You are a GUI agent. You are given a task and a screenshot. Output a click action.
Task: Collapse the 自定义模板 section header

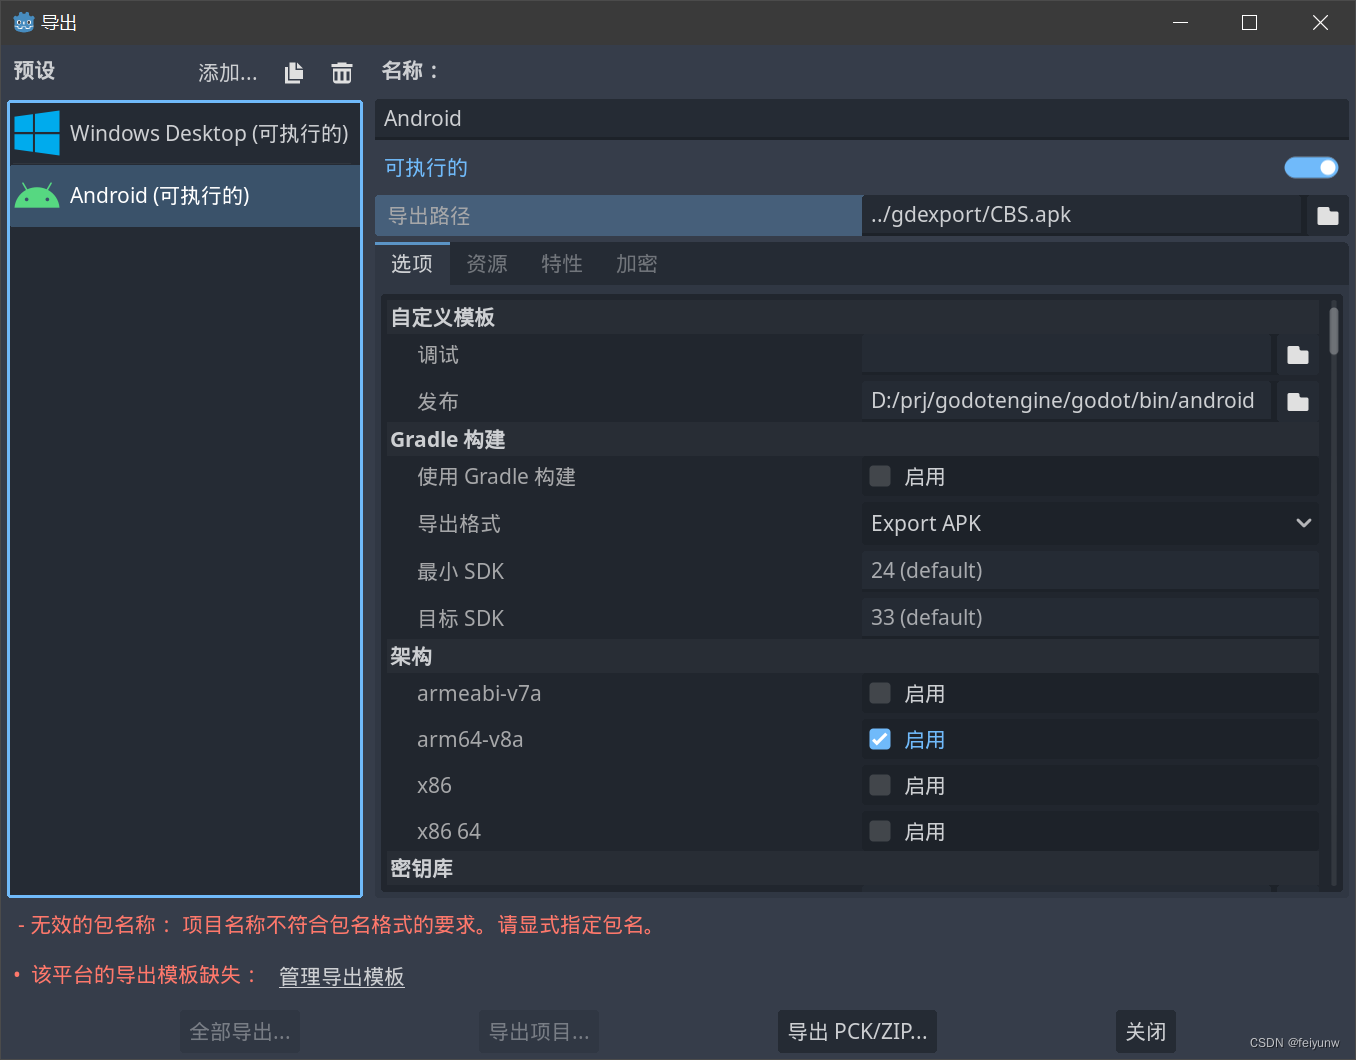pyautogui.click(x=852, y=317)
